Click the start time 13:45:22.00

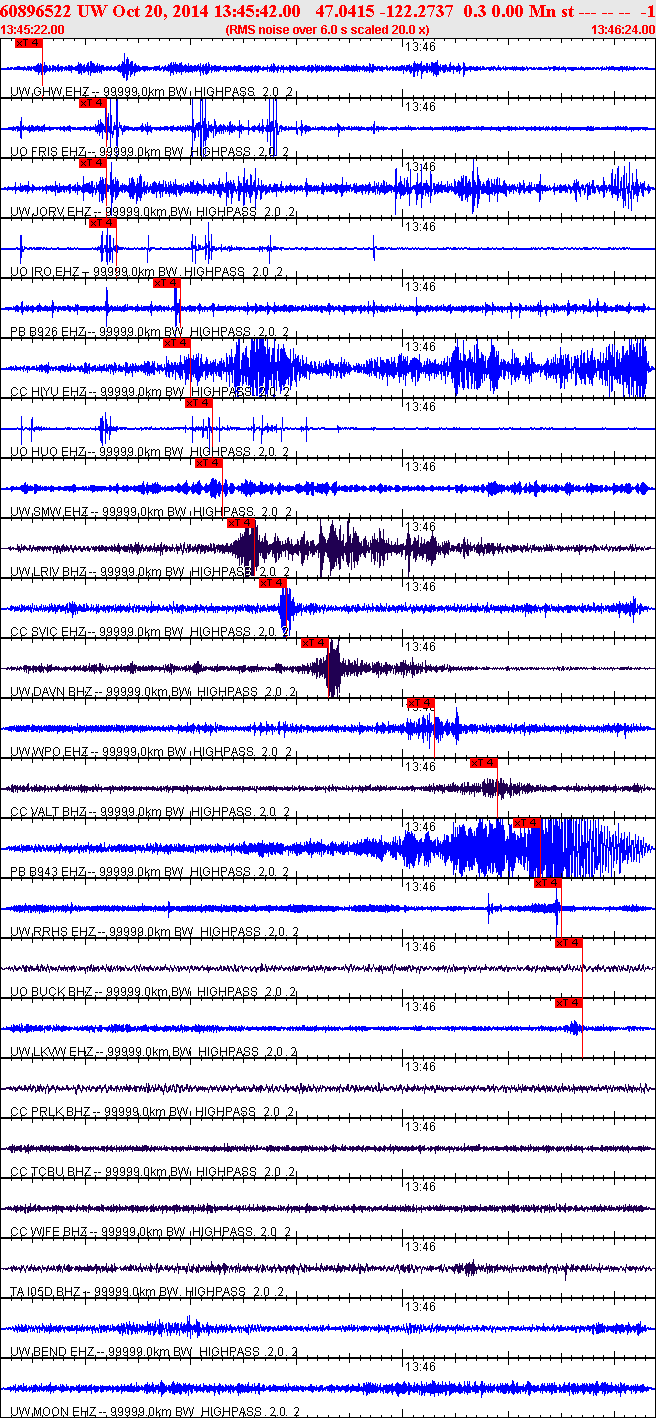(34, 30)
